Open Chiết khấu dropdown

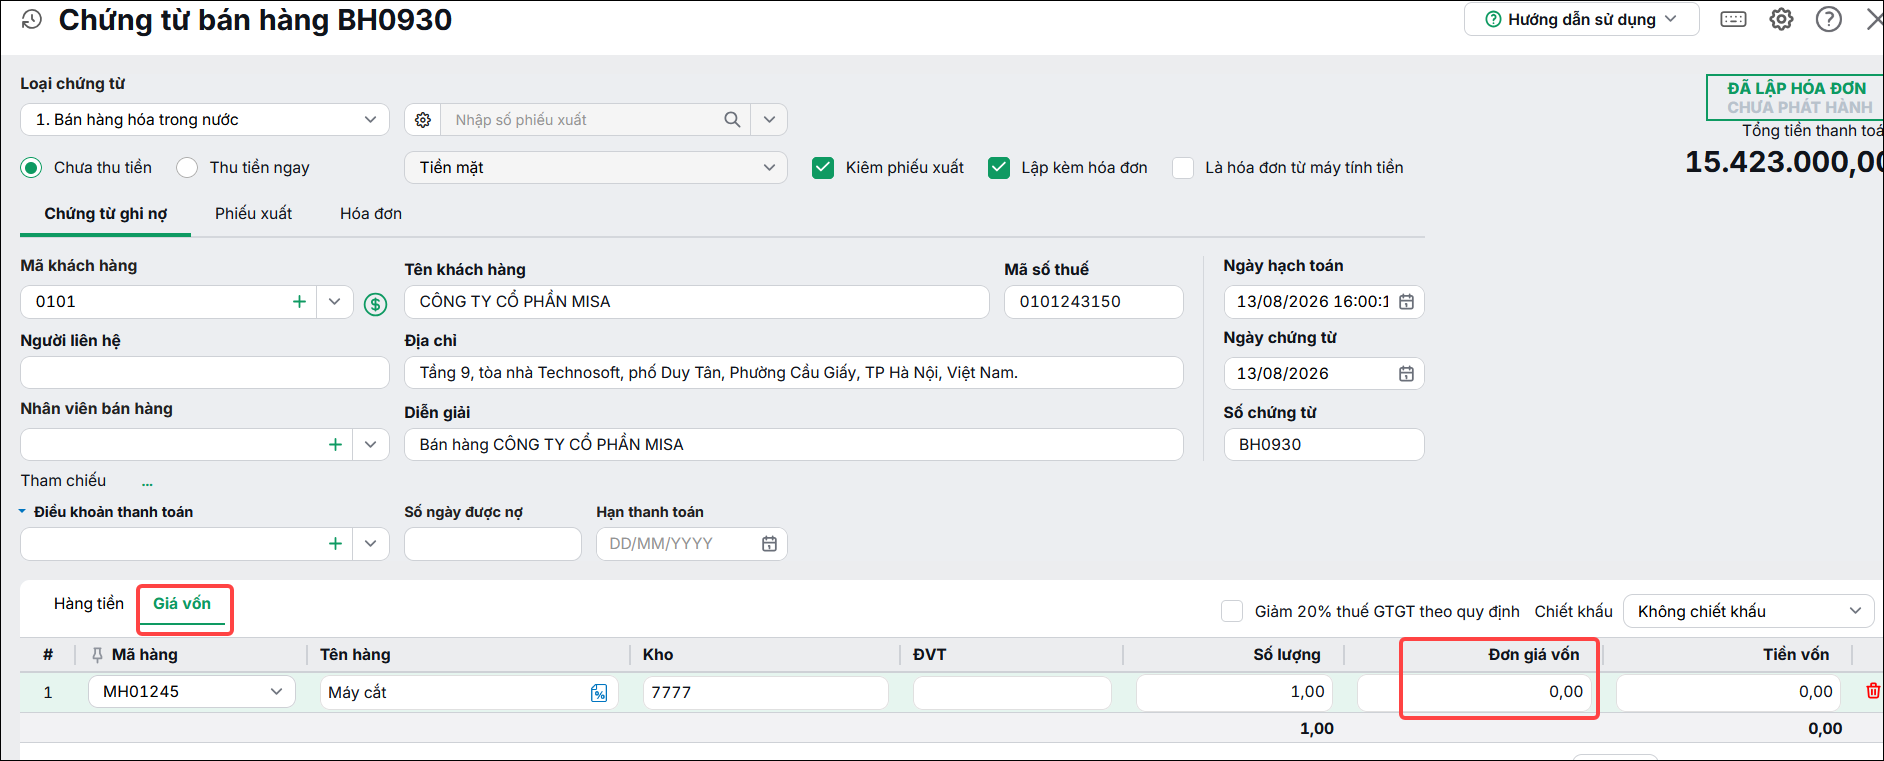(1748, 611)
